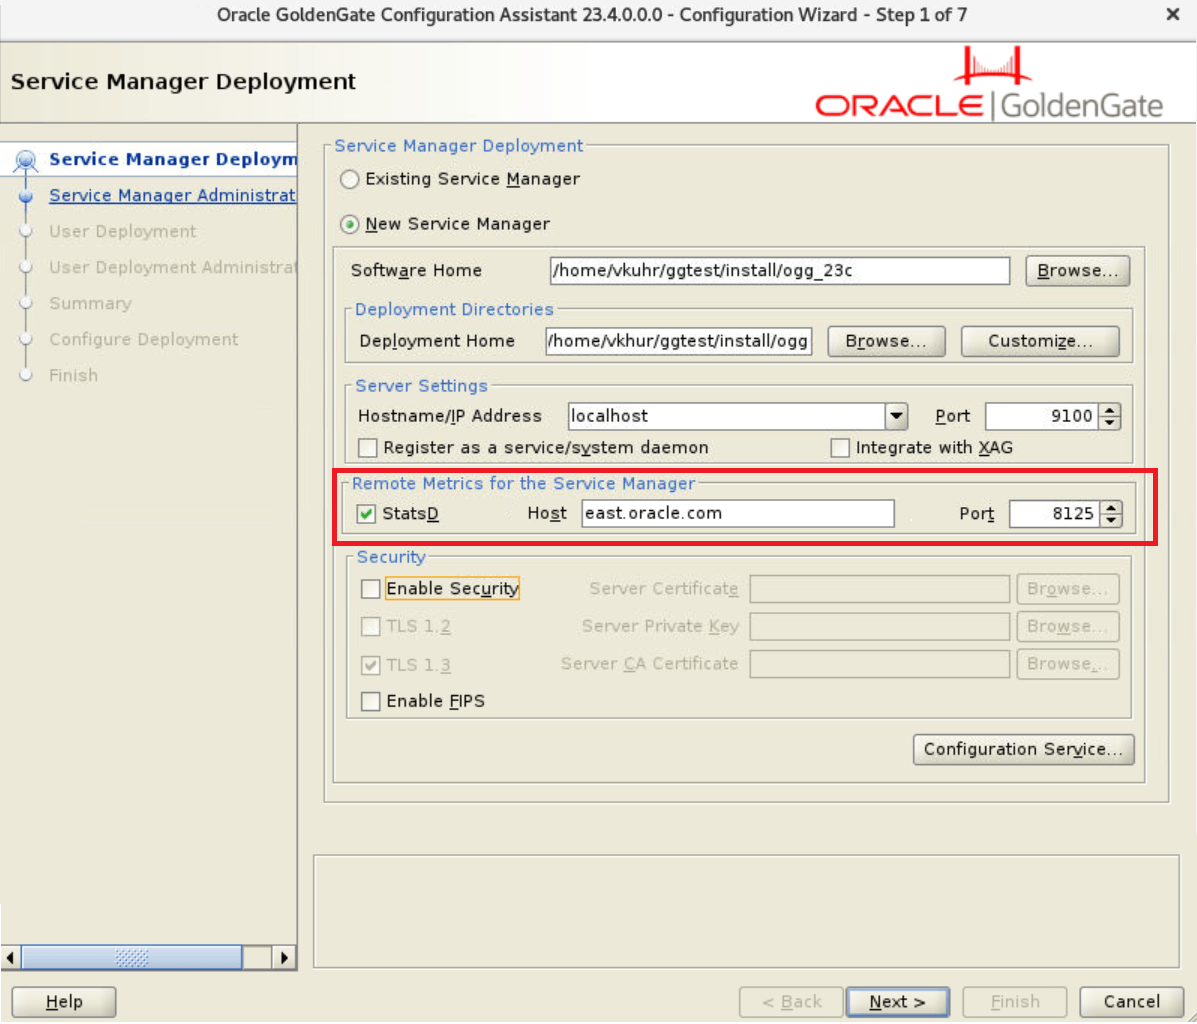1197x1024 pixels.
Task: Select the Service Manager Administrator step icon
Action: coord(28,195)
